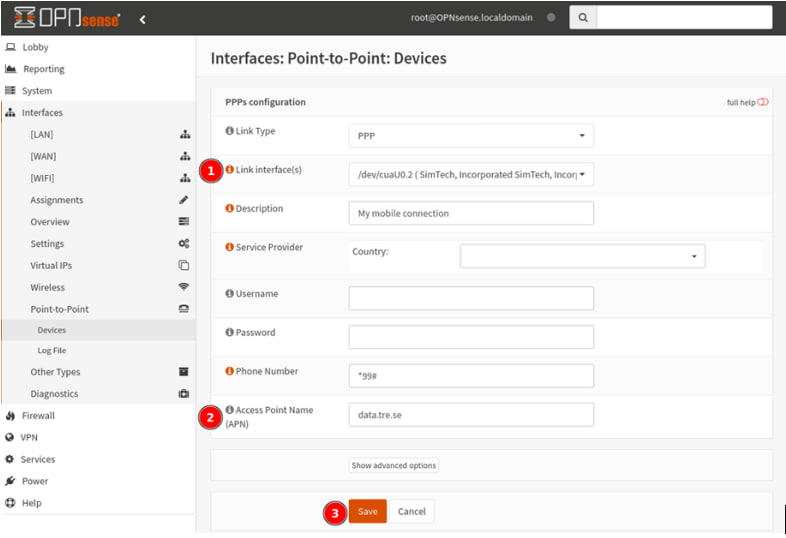The width and height of the screenshot is (786, 538).
Task: Click the OPNsense logo
Action: [67, 18]
